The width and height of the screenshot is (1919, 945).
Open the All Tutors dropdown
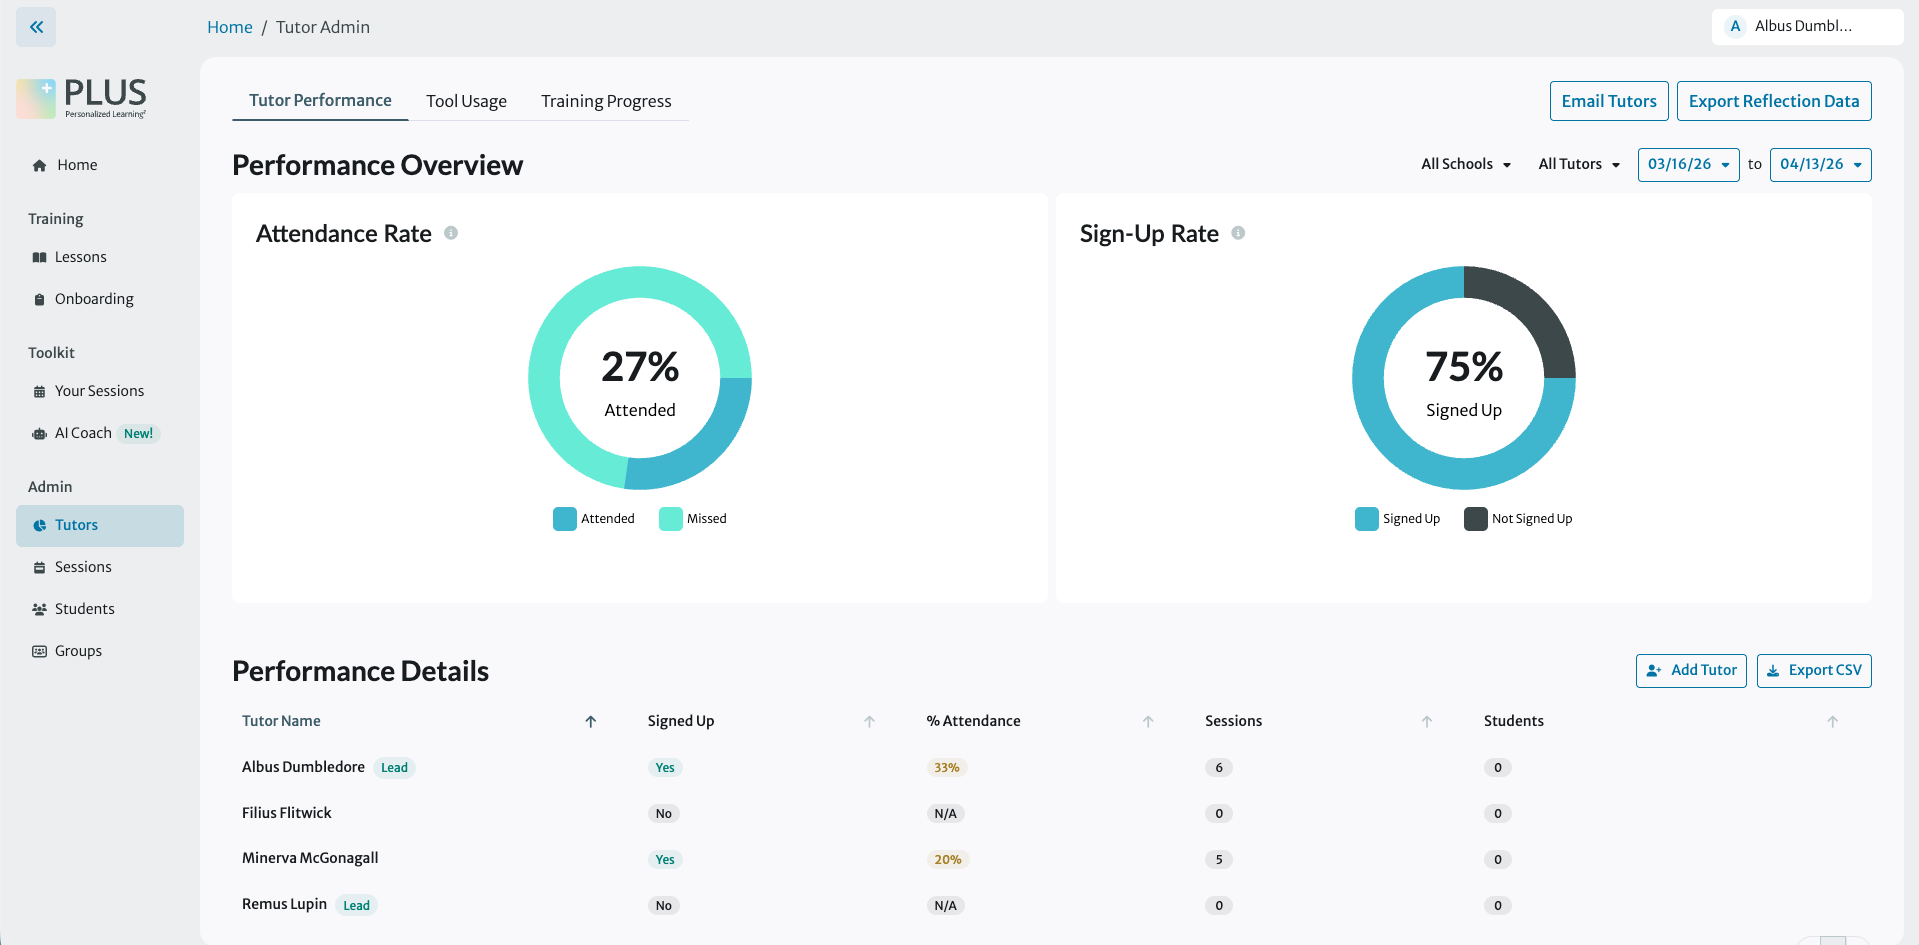point(1579,164)
